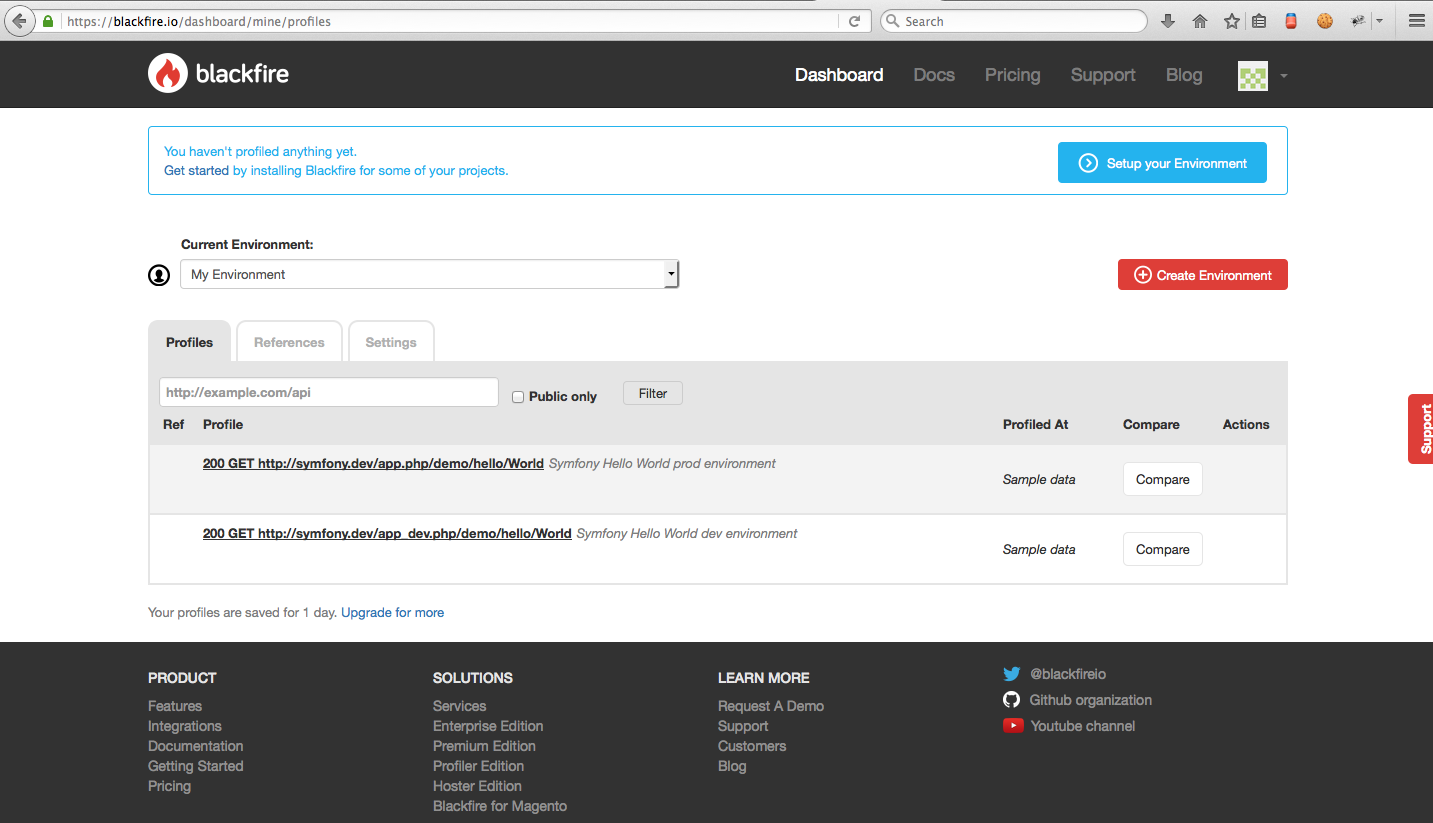Screen dimensions: 1433x823
Task: Click the green padlock security icon
Action: click(47, 21)
